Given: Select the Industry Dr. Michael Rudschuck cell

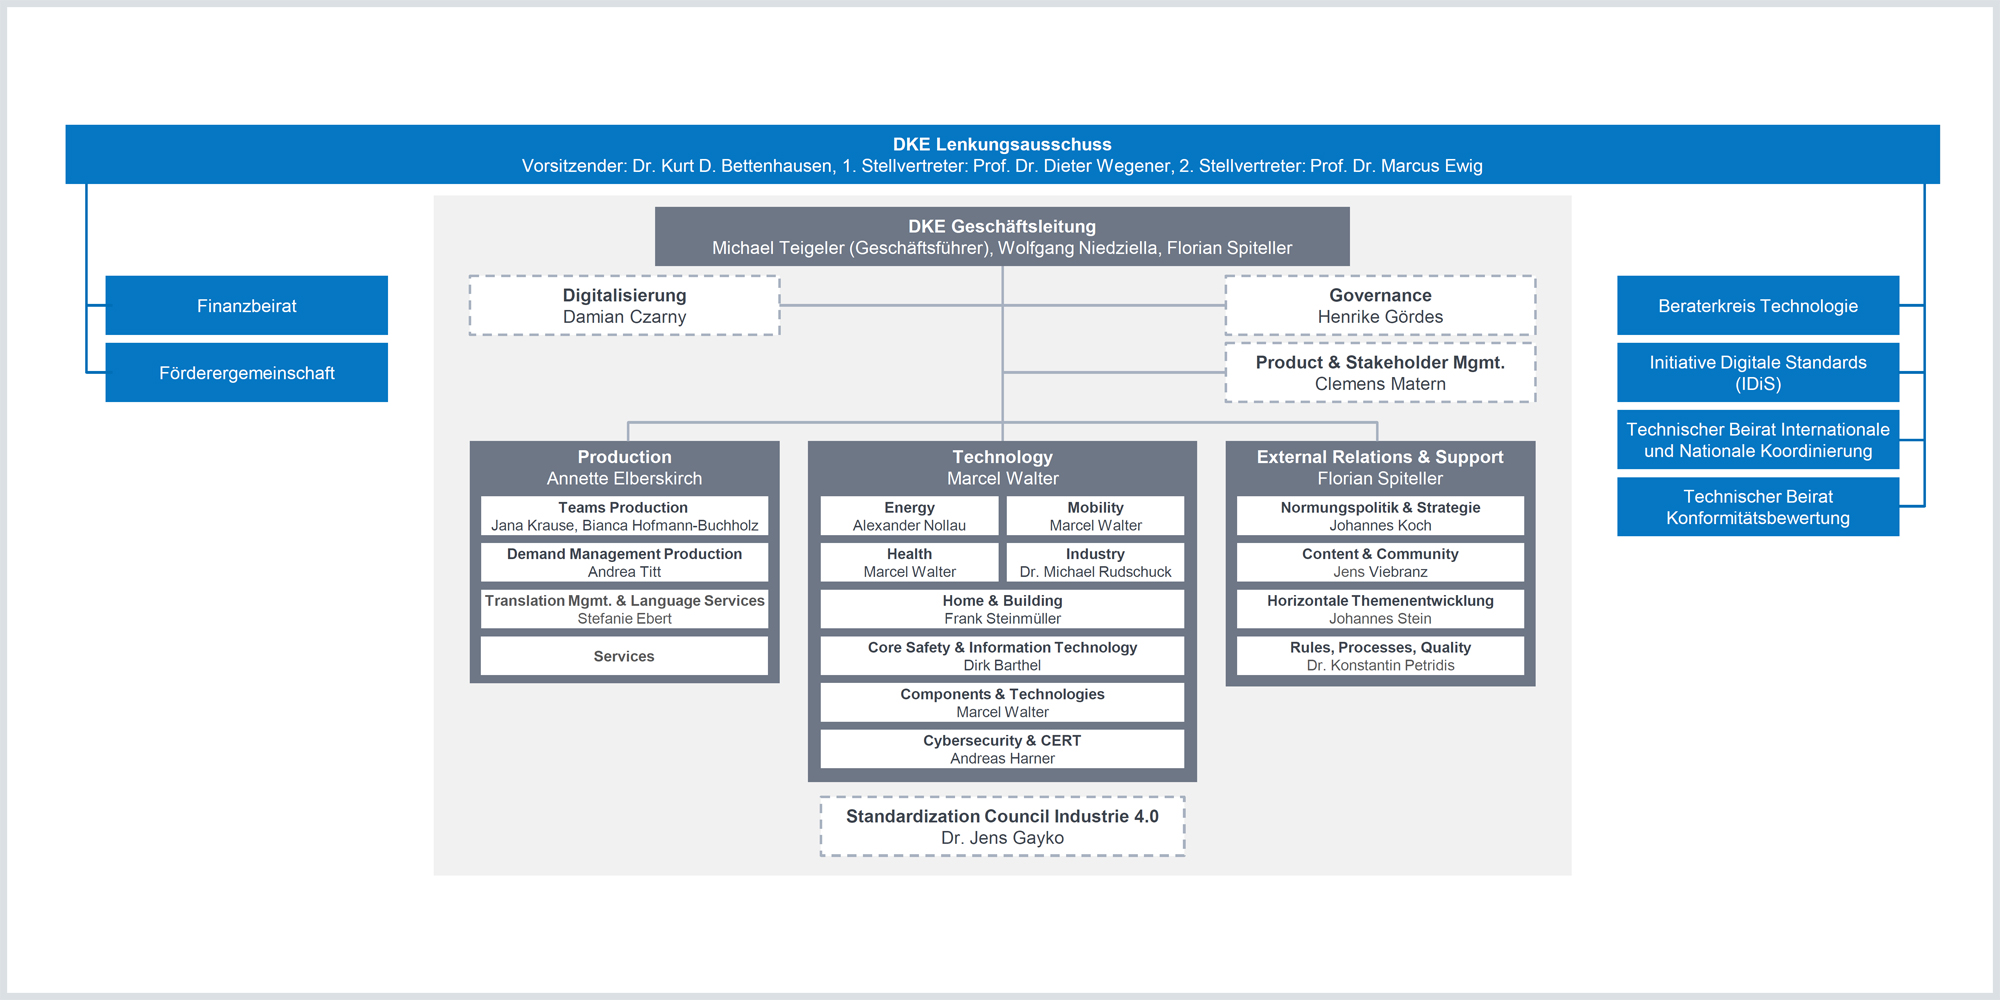Looking at the screenshot, I should click(1095, 562).
